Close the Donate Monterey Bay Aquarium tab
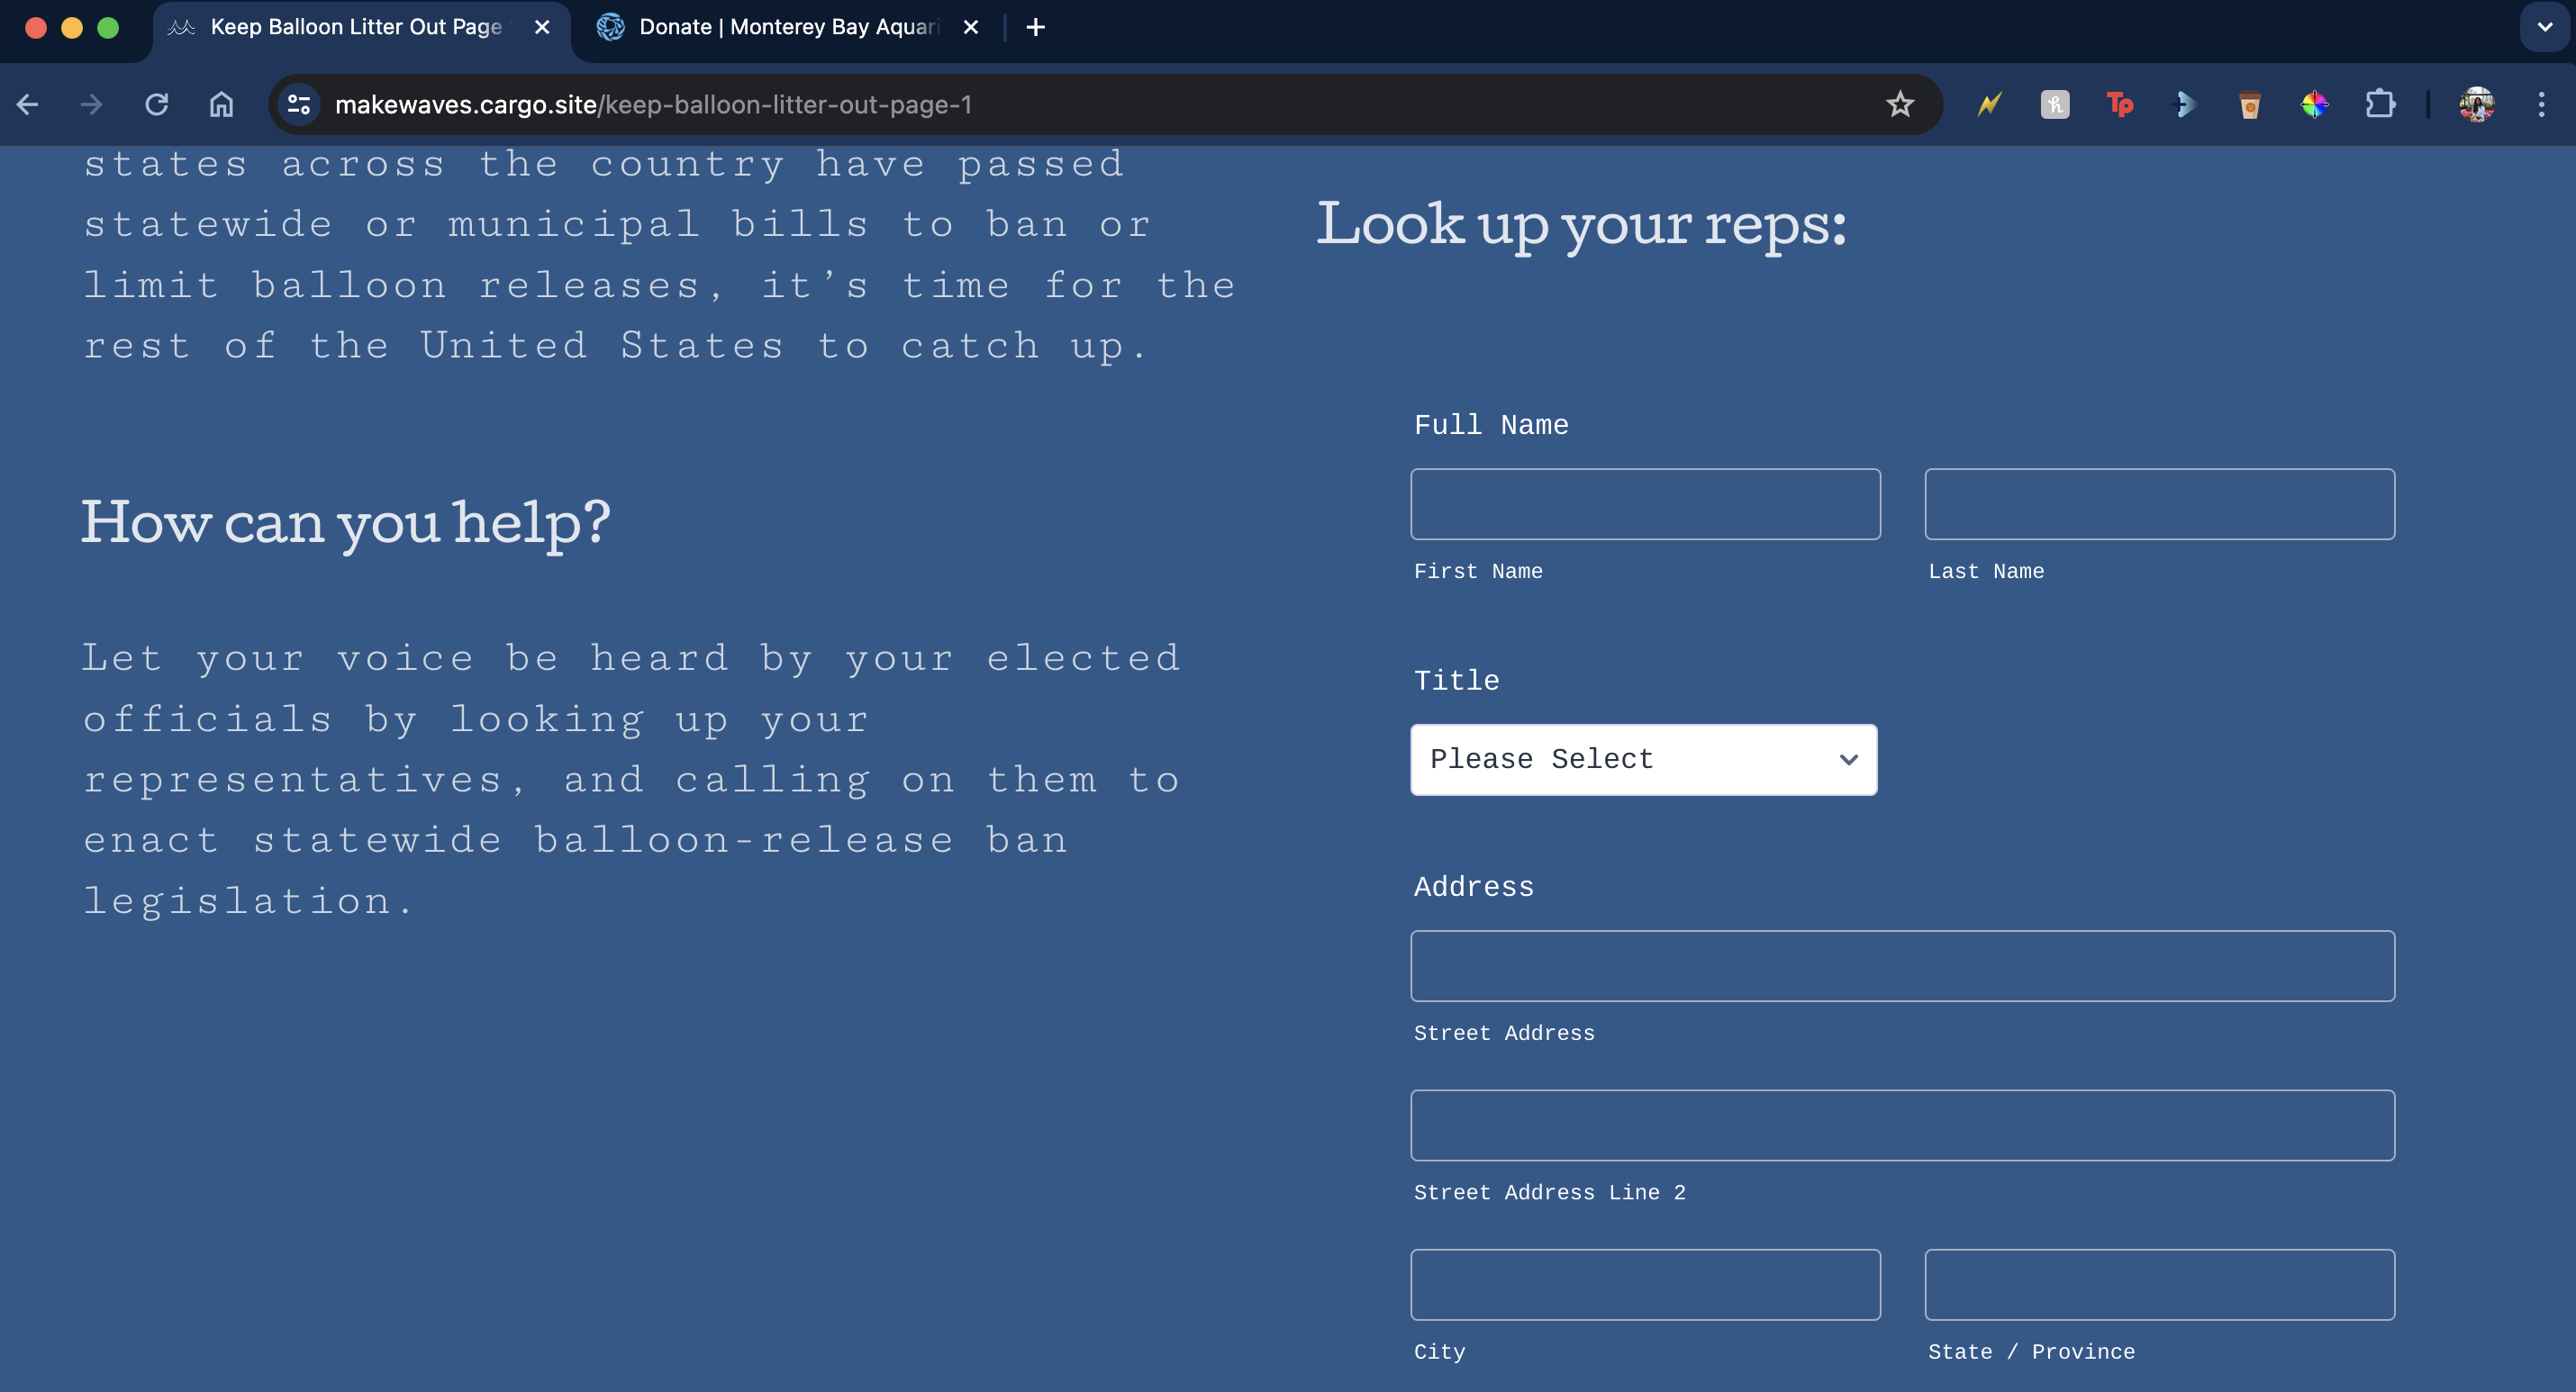Screen dimensions: 2576x1392 coord(970,27)
